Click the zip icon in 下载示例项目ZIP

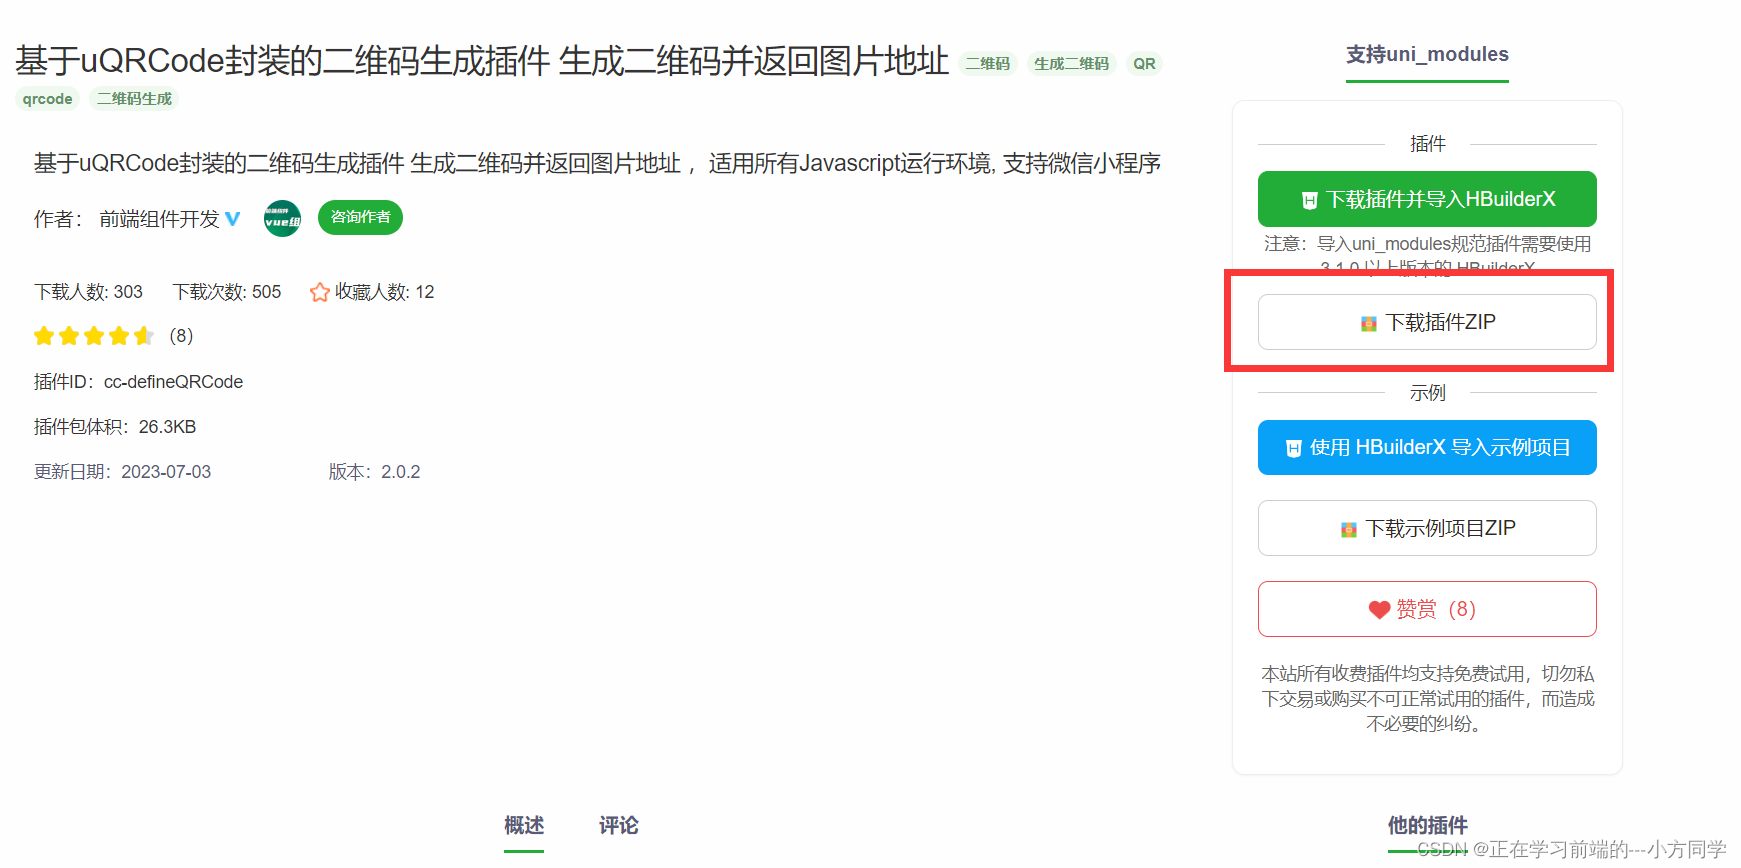point(1349,529)
